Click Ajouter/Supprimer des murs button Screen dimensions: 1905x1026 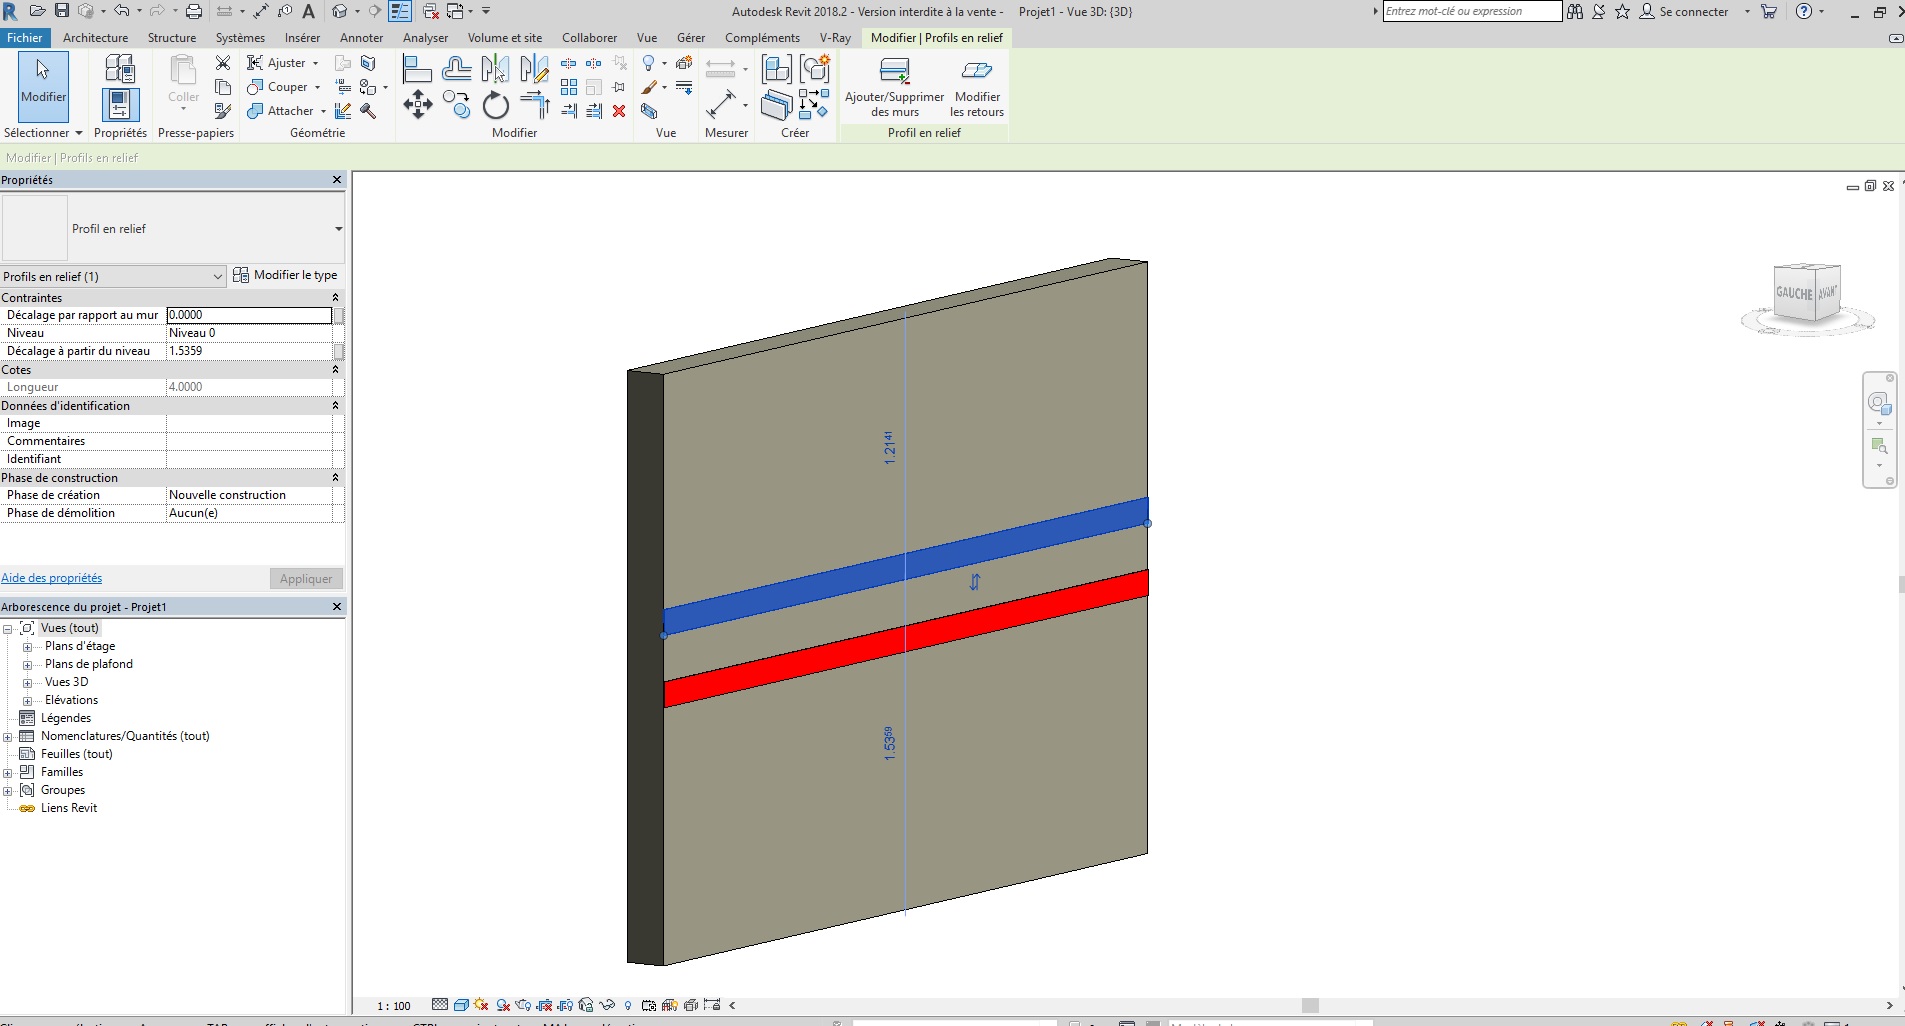coord(894,87)
